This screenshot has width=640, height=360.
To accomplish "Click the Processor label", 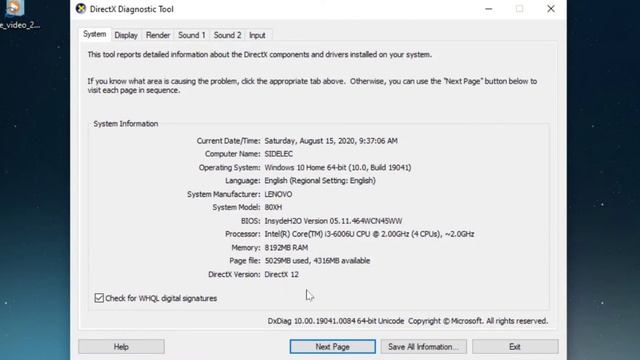I will pos(242,234).
